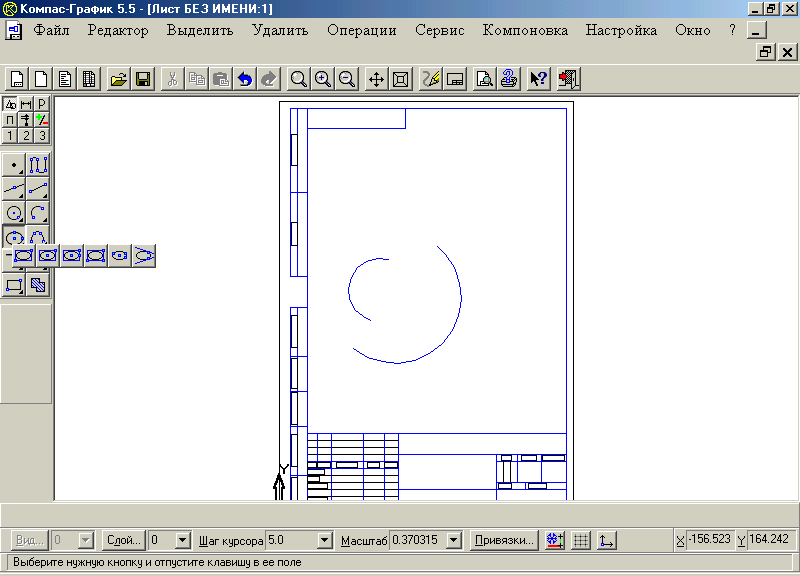Switch to the selection plus-minus panel toggle
This screenshot has height=576, width=800.
(x=42, y=120)
